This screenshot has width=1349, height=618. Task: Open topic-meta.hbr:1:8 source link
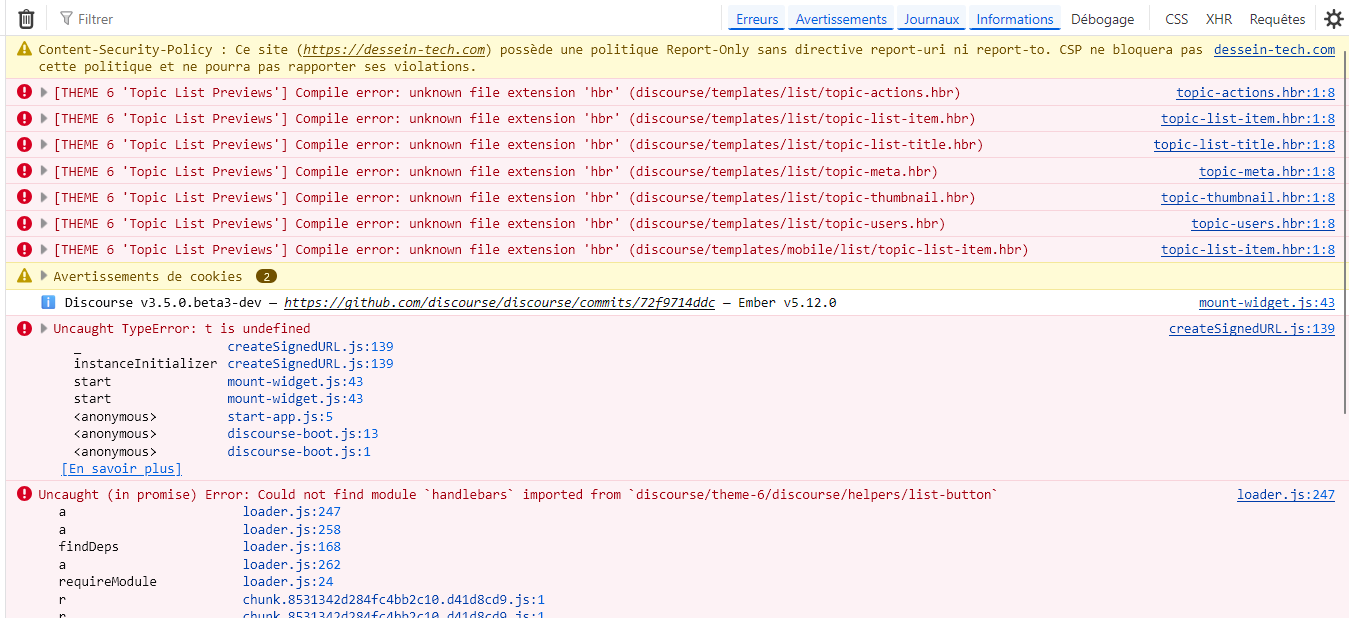click(x=1267, y=171)
